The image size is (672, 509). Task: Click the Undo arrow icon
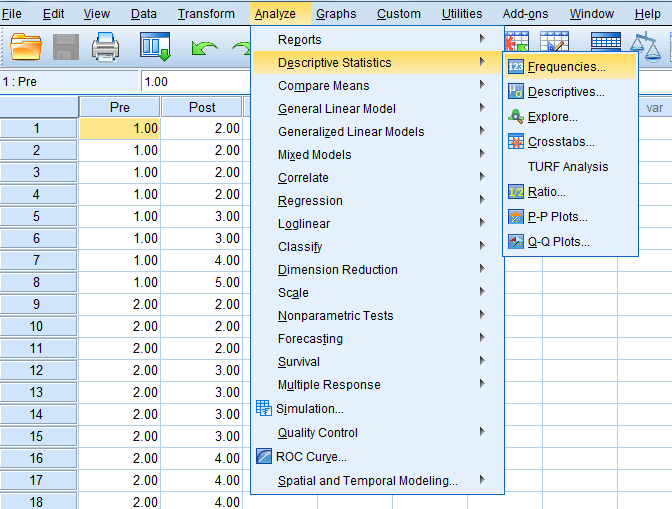[204, 48]
